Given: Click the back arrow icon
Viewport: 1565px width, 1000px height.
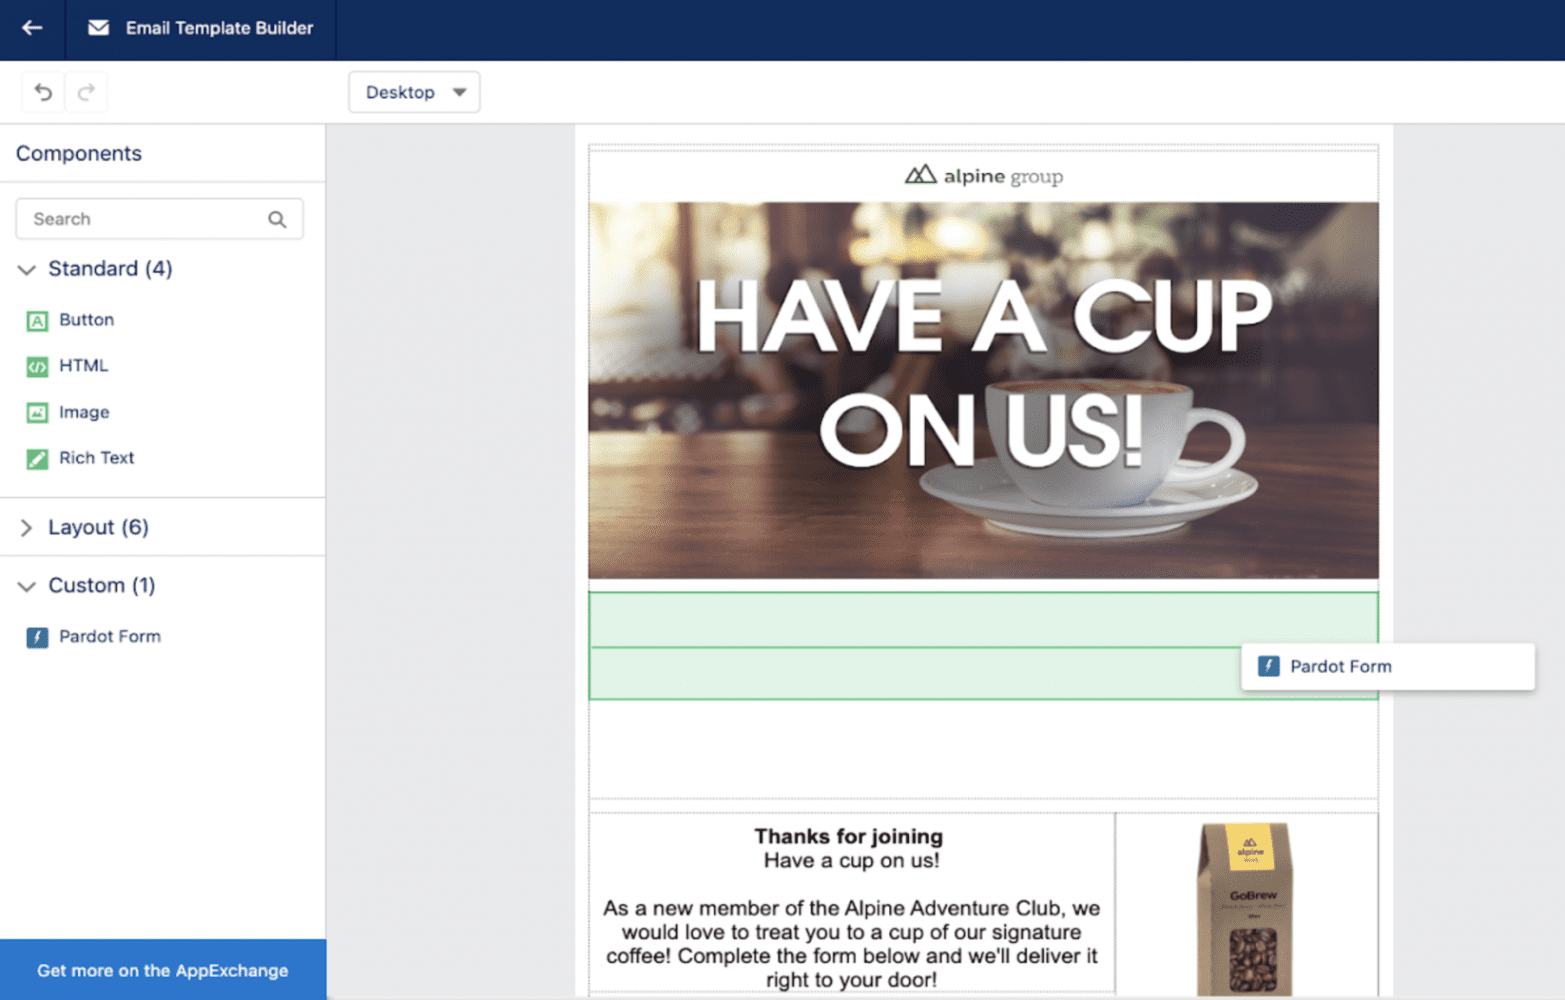Looking at the screenshot, I should point(32,28).
